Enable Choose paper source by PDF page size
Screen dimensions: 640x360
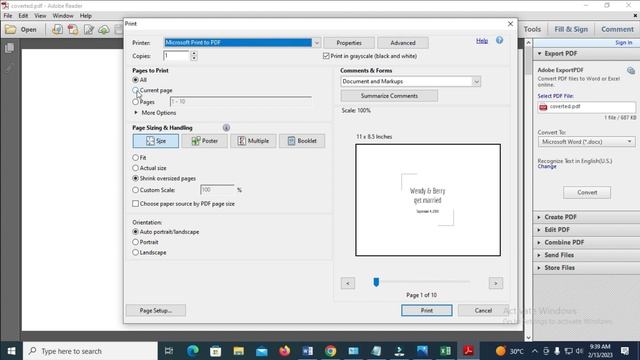click(136, 204)
